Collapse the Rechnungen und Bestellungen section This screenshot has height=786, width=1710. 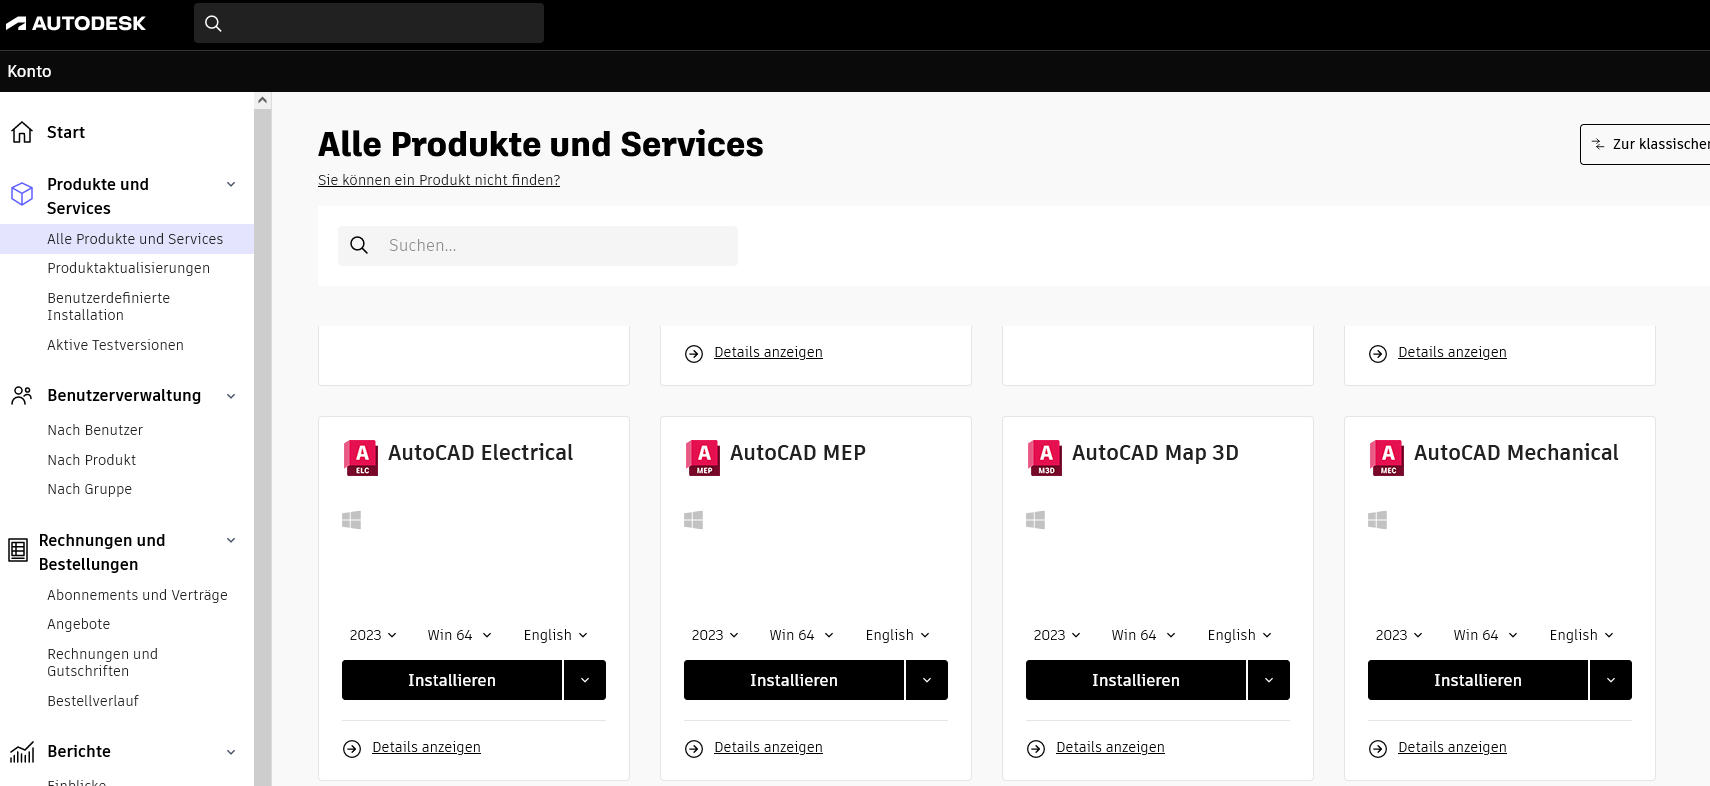pos(231,540)
